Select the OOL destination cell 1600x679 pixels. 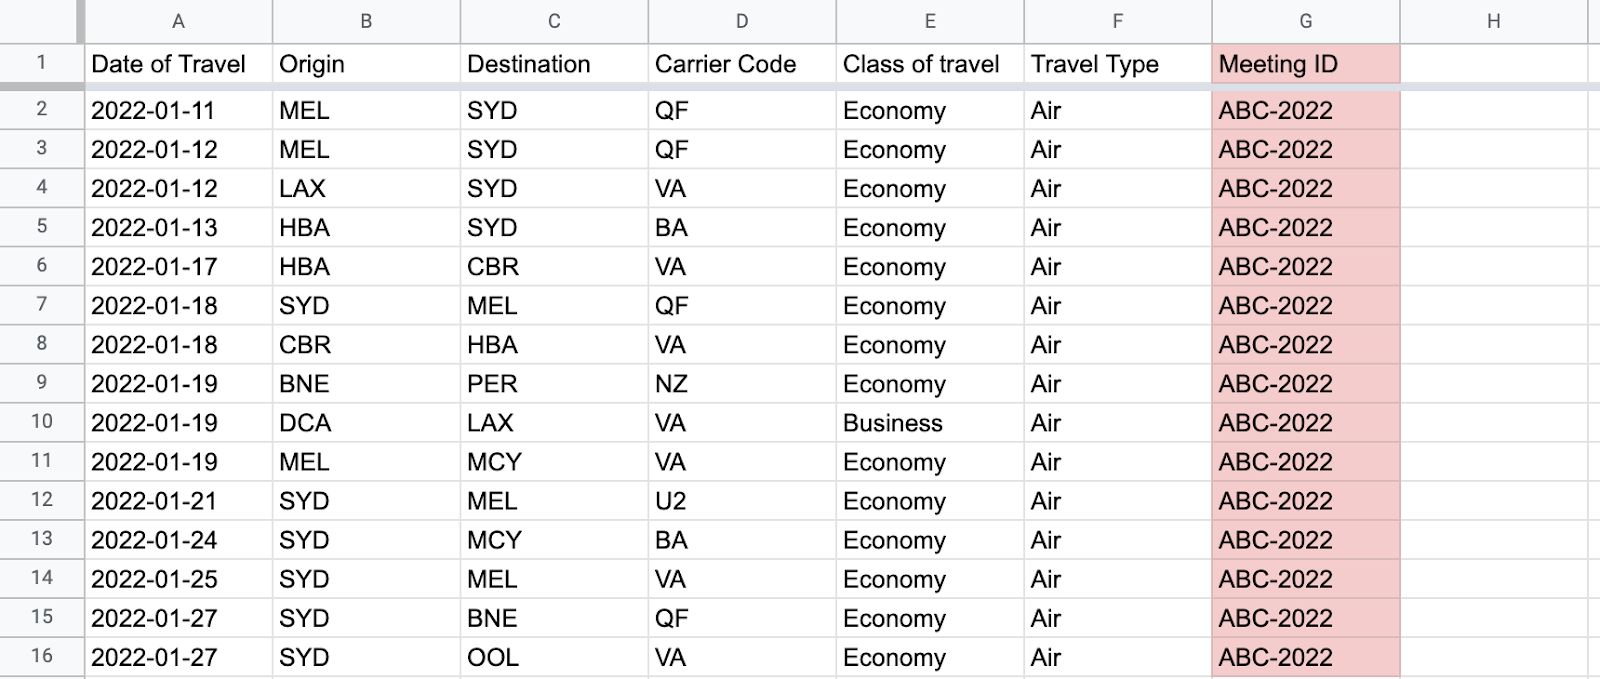(554, 657)
